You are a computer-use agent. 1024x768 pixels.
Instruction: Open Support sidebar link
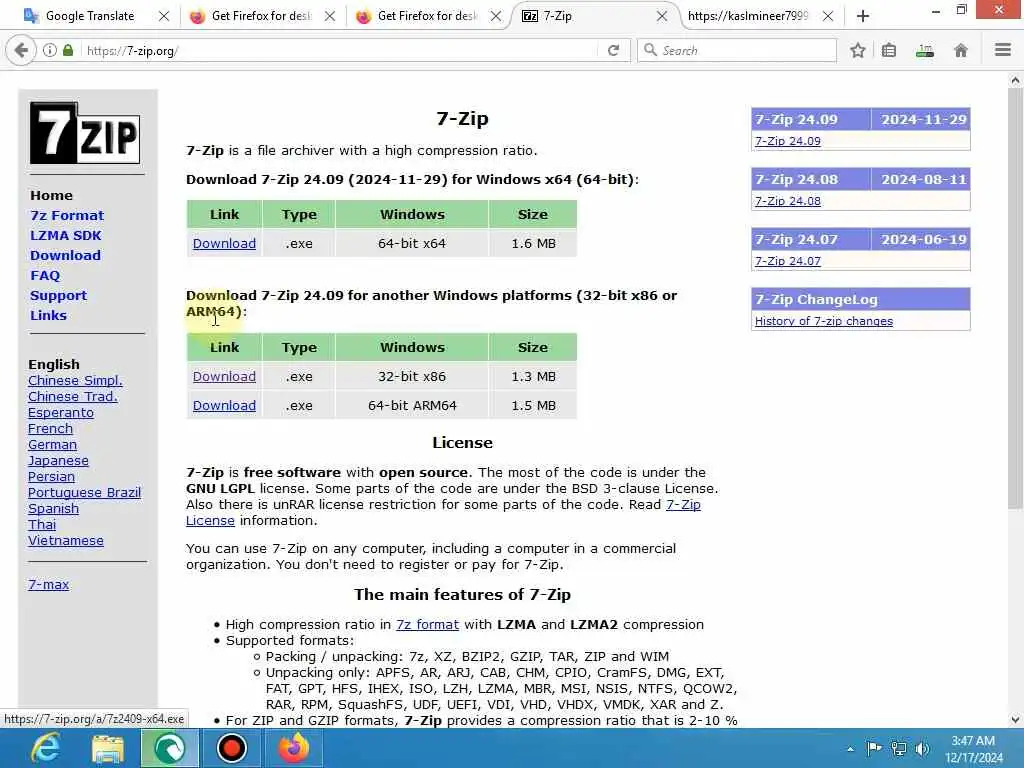(x=58, y=295)
